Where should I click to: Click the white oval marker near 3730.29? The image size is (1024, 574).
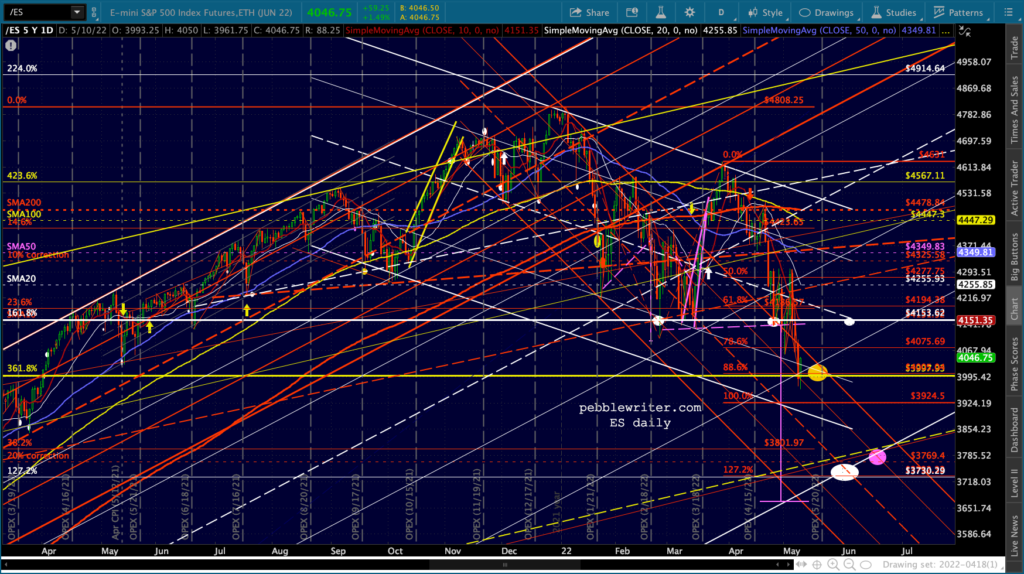(844, 471)
